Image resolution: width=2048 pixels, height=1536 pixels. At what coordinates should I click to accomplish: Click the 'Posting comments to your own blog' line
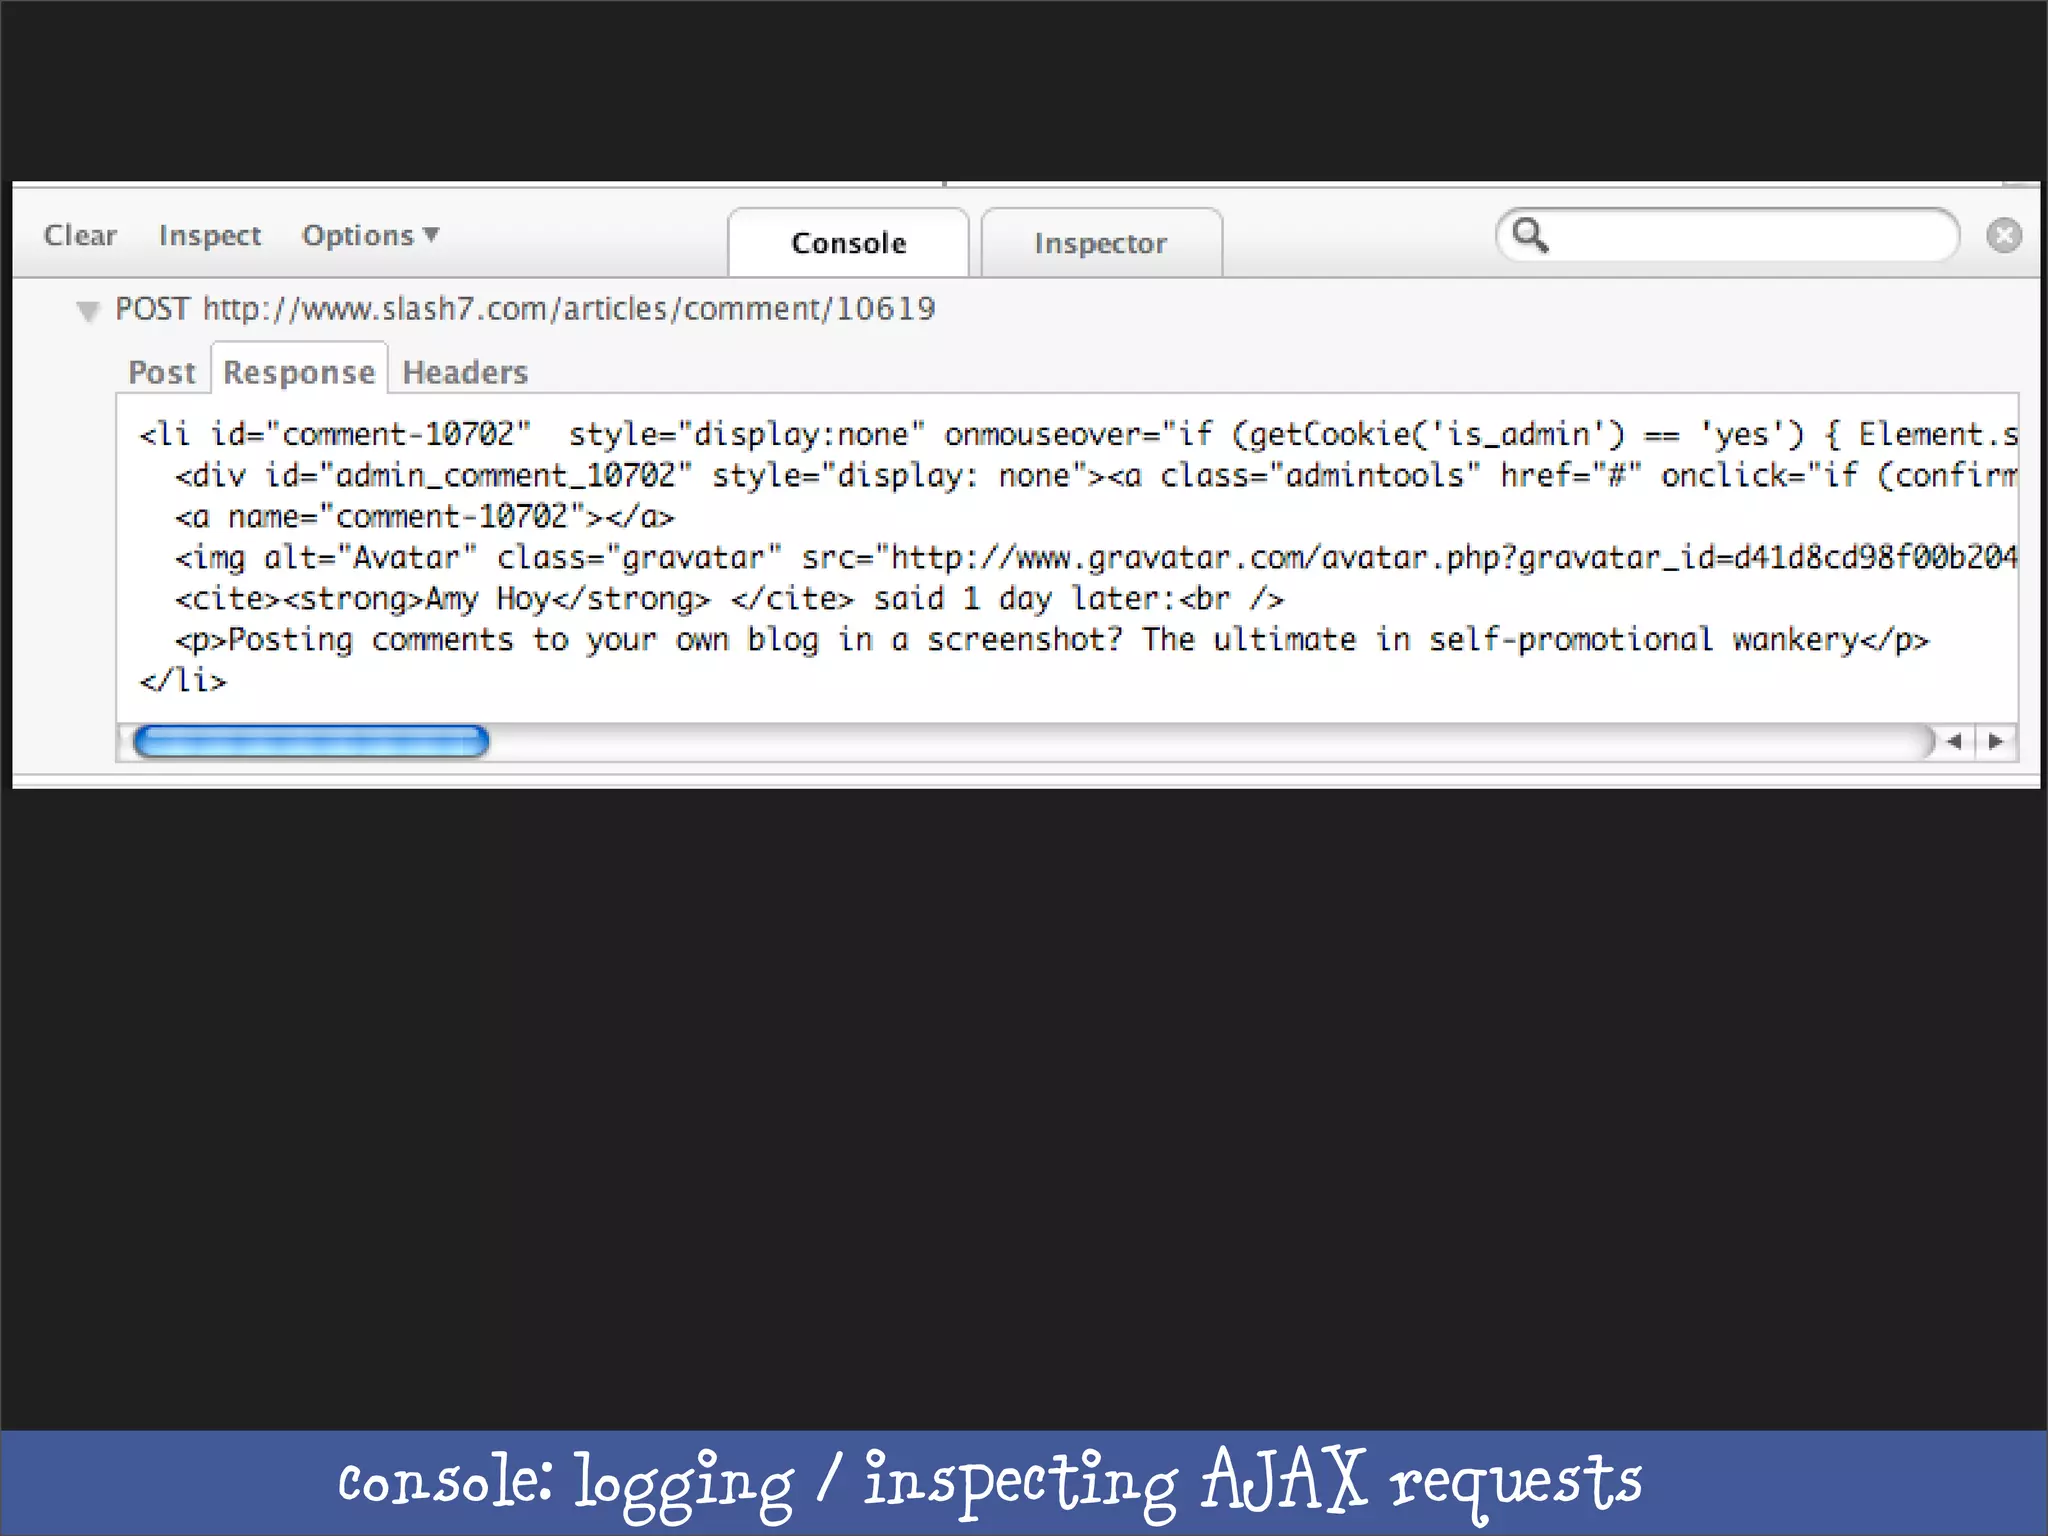(x=1052, y=640)
